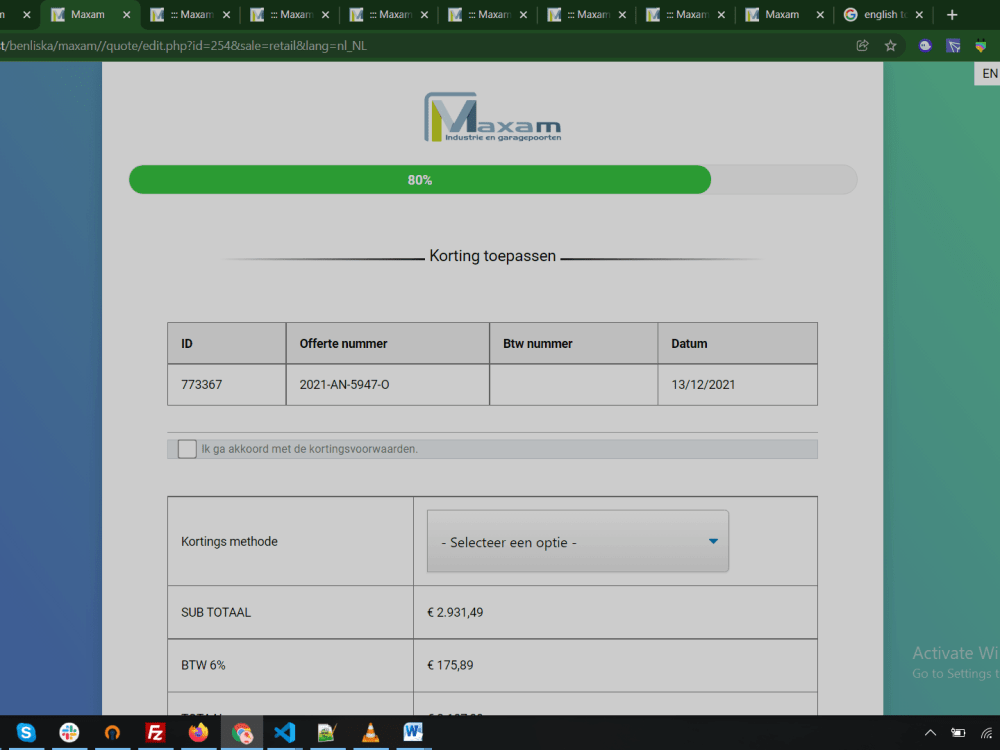Open the rainbow plug extension icon

point(981,45)
